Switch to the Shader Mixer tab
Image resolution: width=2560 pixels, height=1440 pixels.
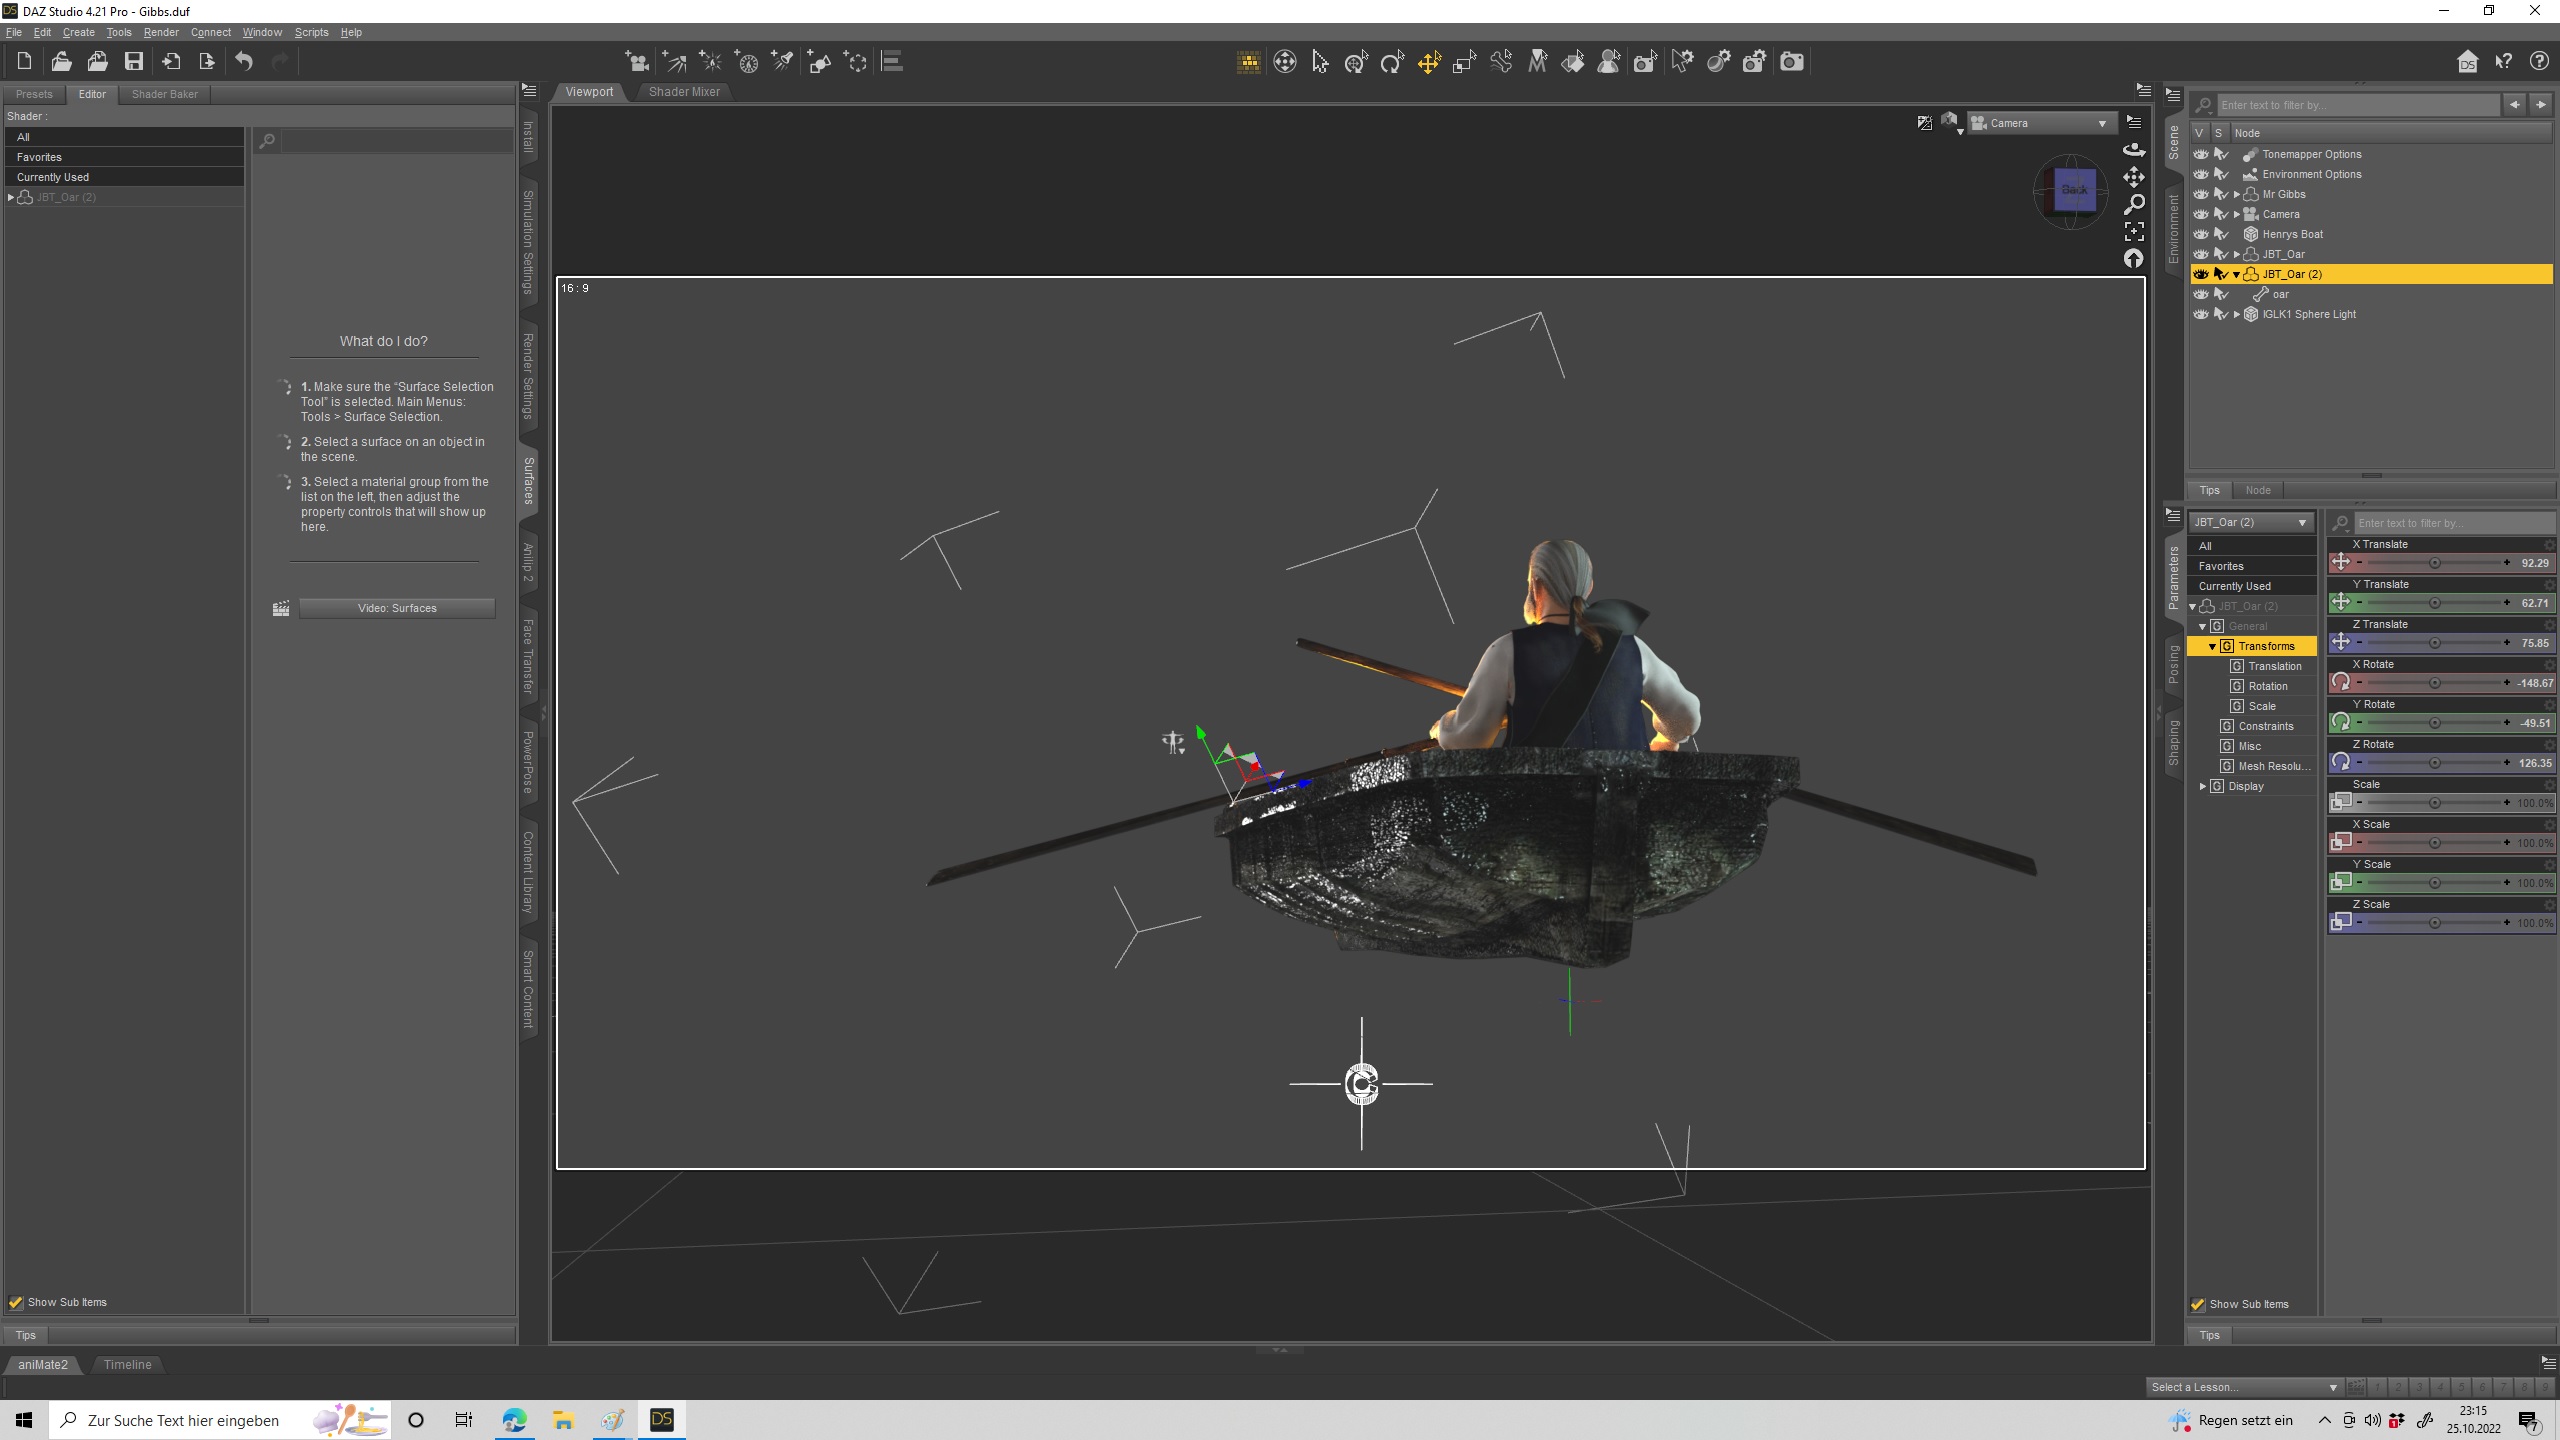click(x=684, y=92)
